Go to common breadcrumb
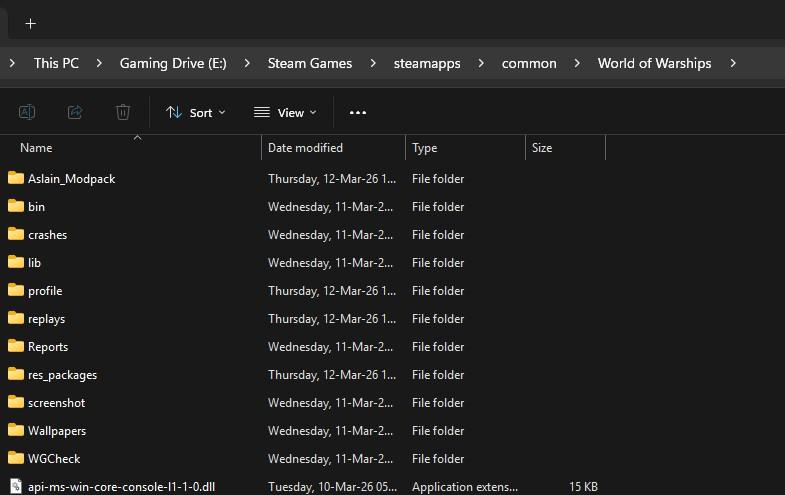785x495 pixels. [x=529, y=63]
